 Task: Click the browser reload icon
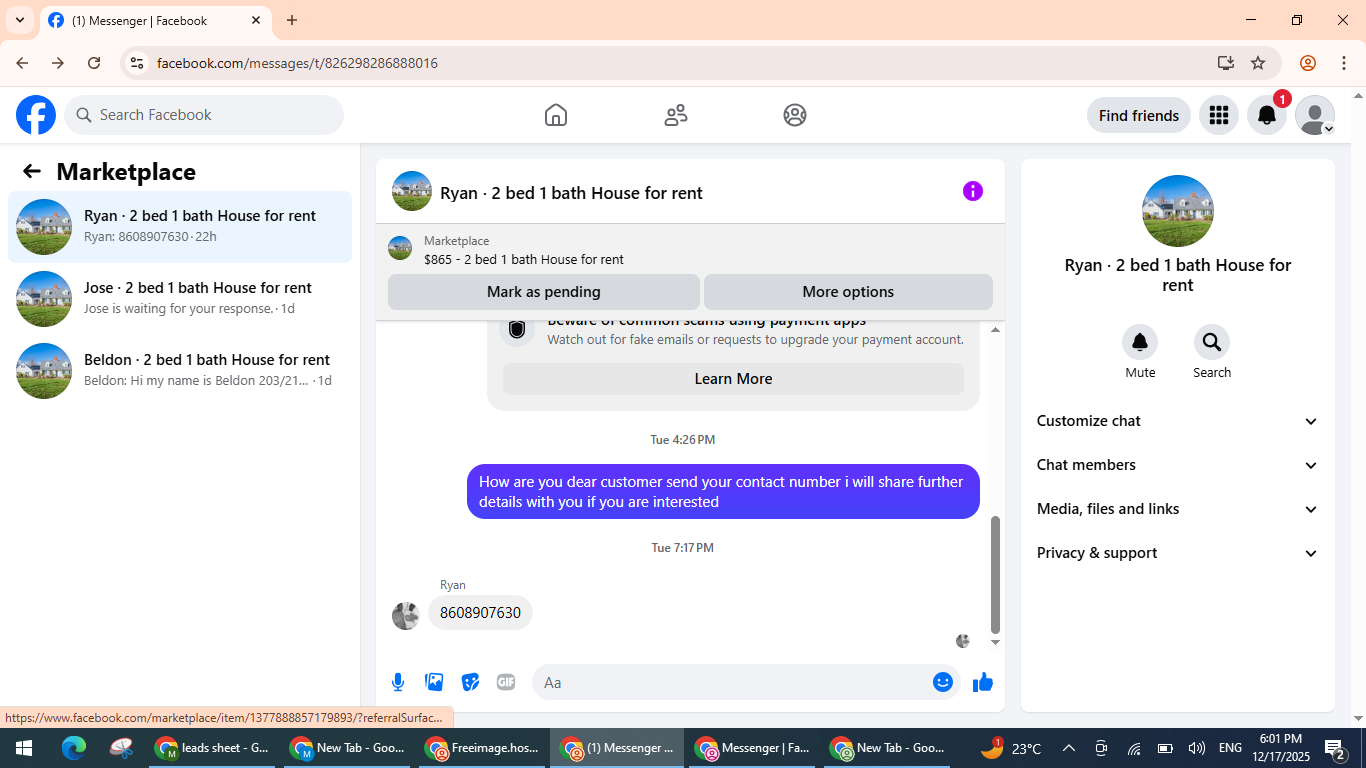click(x=94, y=63)
